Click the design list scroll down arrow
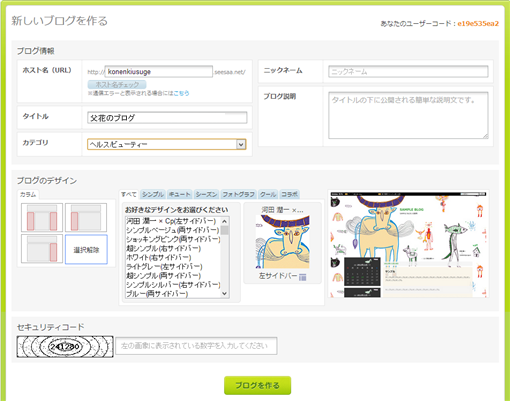 [225, 293]
